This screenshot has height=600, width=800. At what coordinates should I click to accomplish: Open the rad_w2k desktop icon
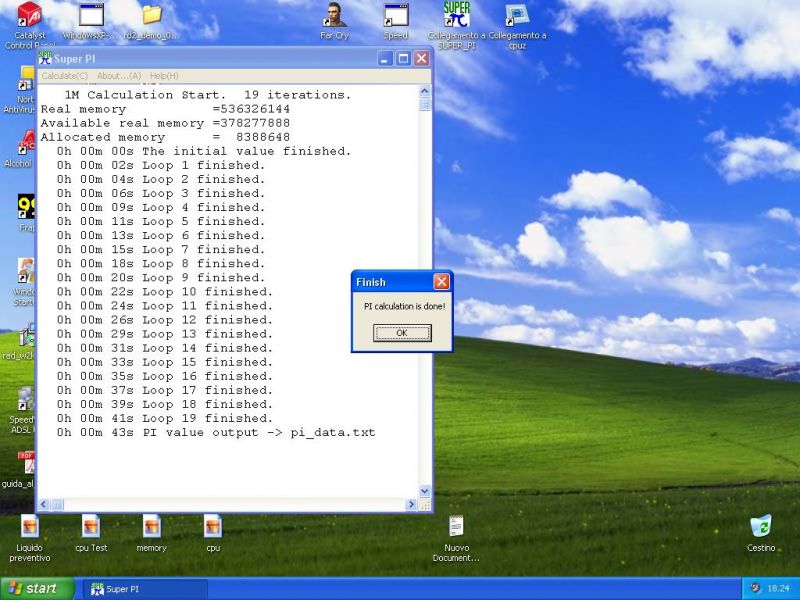click(27, 335)
